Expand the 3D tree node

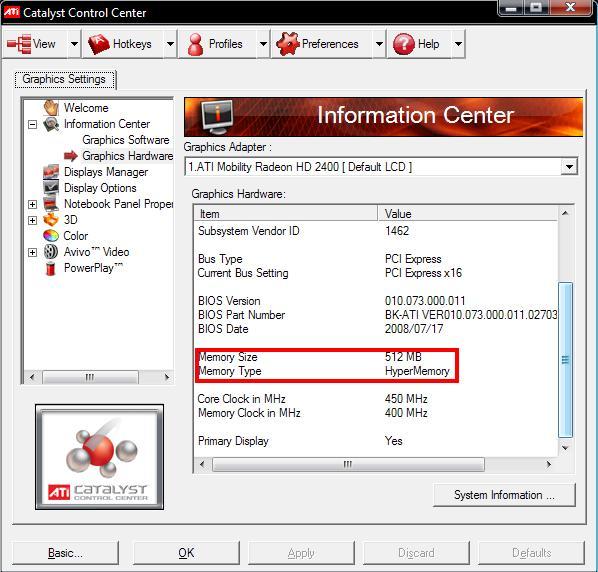pos(32,220)
